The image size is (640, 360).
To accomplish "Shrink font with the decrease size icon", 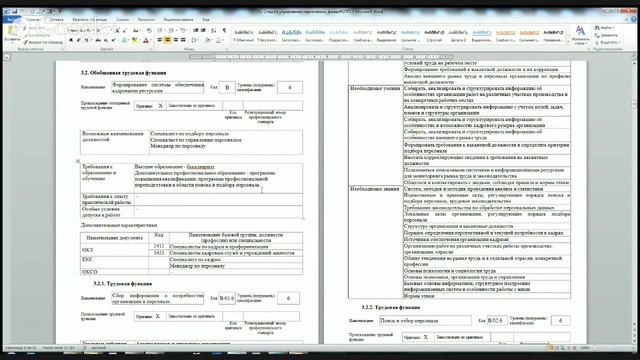I will [124, 31].
